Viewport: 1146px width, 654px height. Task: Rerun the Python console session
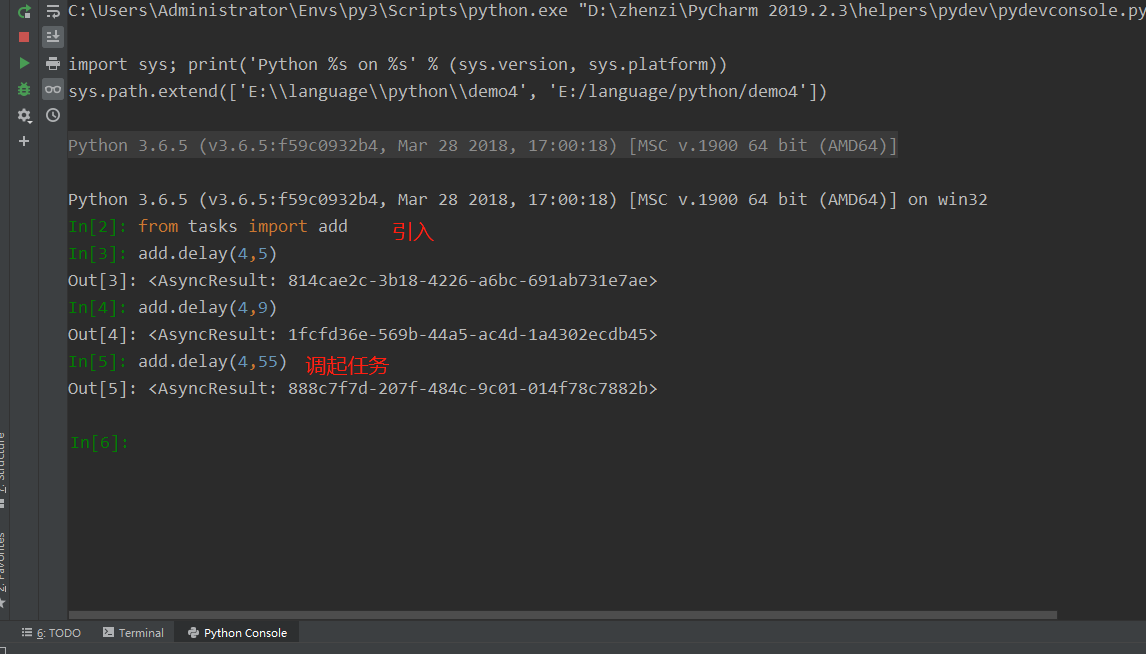pos(24,11)
